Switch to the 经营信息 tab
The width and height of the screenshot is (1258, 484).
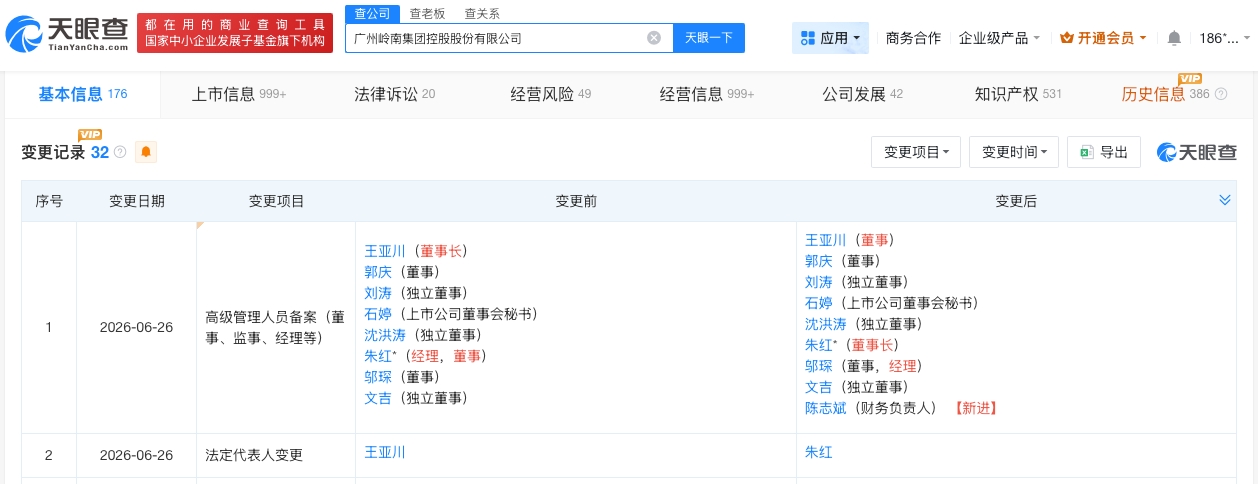click(x=707, y=94)
